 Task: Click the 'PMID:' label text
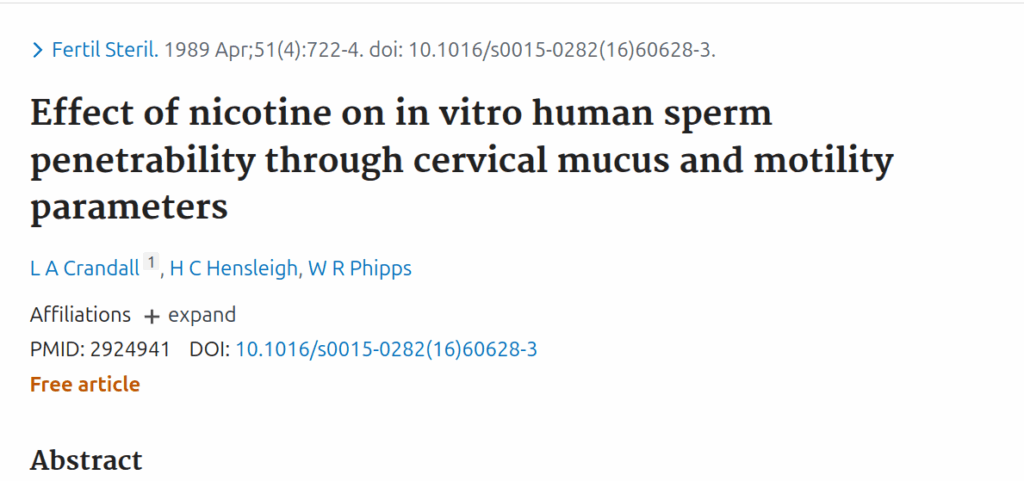[57, 350]
